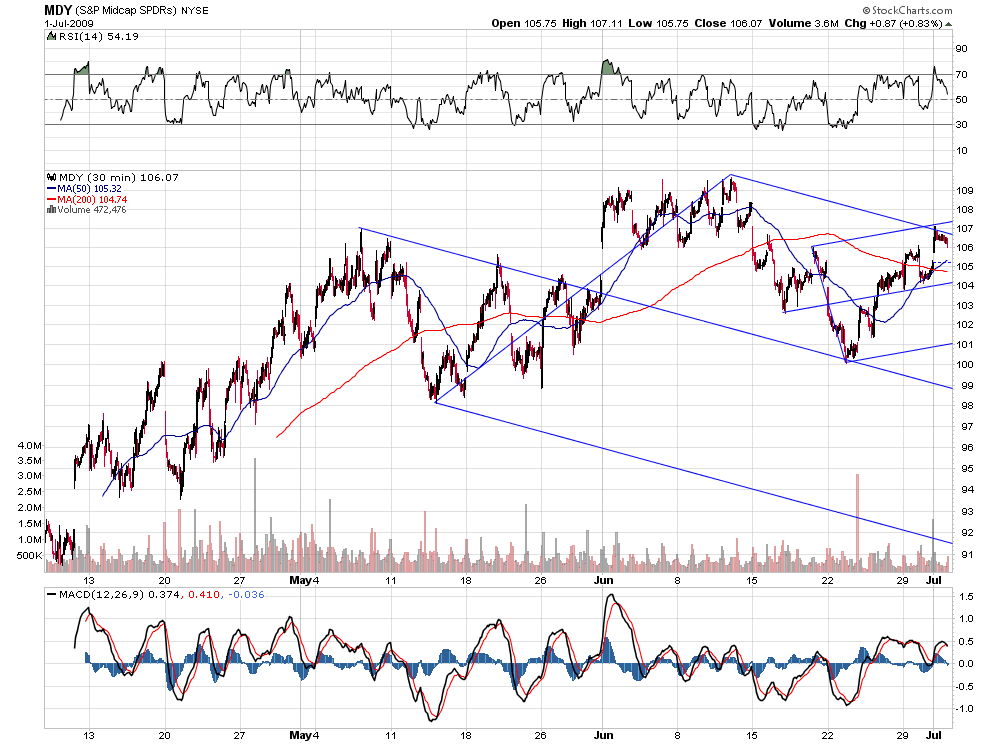This screenshot has width=990, height=744.
Task: Click the blue MA(50) line swatch
Action: coord(51,189)
